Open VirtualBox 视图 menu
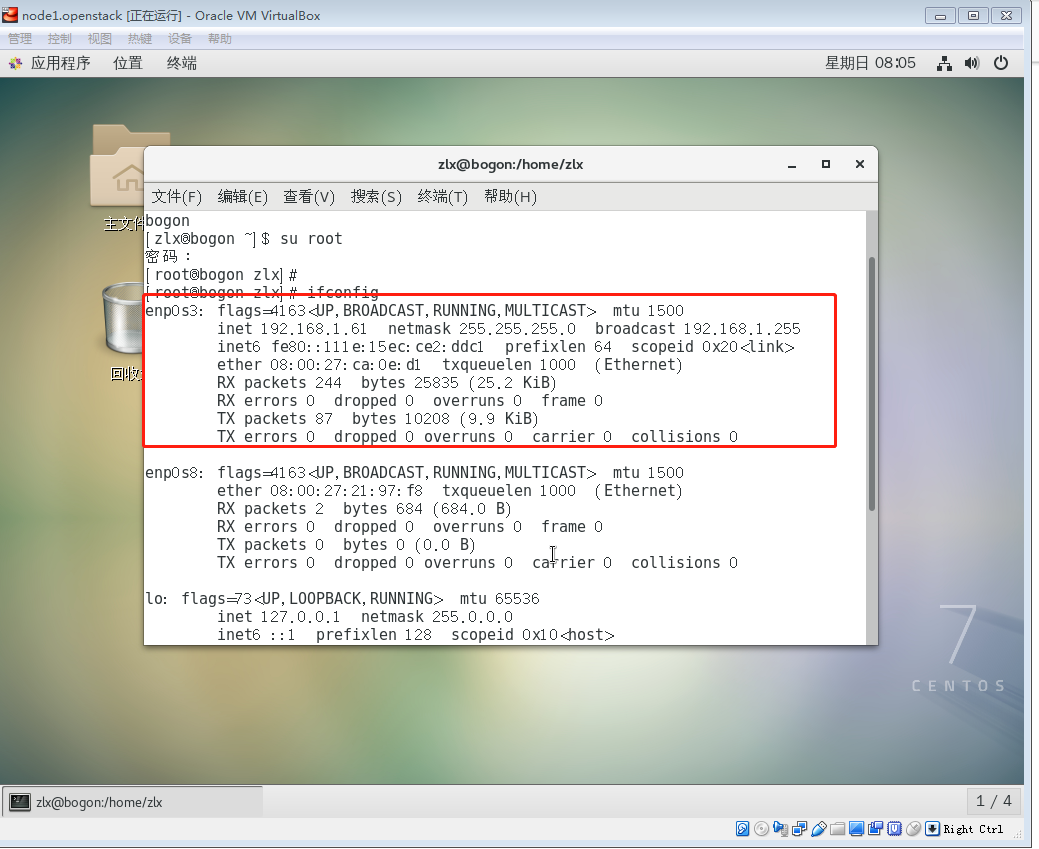The image size is (1039, 849). (99, 39)
